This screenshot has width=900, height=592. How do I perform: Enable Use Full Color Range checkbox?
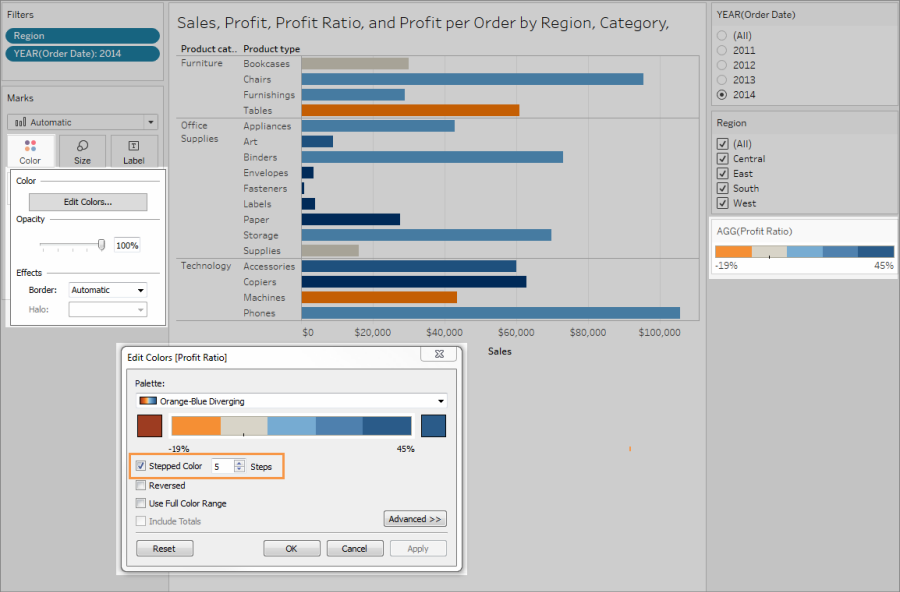tap(141, 503)
